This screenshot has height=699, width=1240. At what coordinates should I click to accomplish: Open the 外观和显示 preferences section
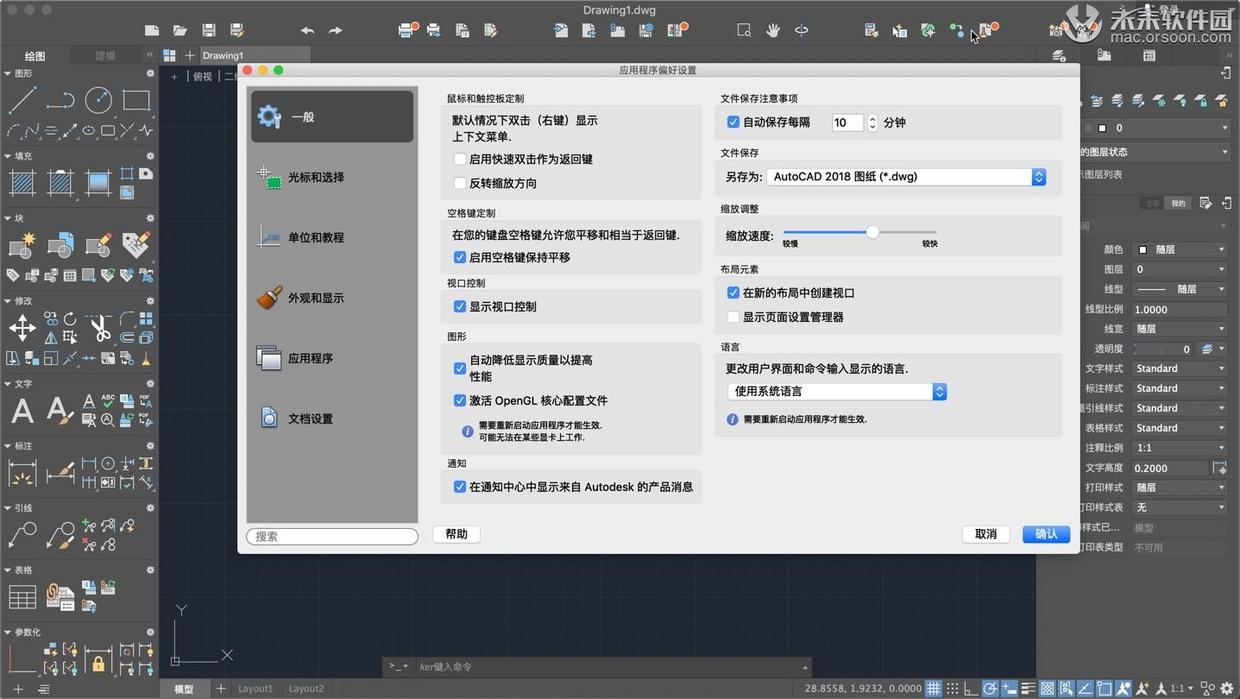(315, 298)
